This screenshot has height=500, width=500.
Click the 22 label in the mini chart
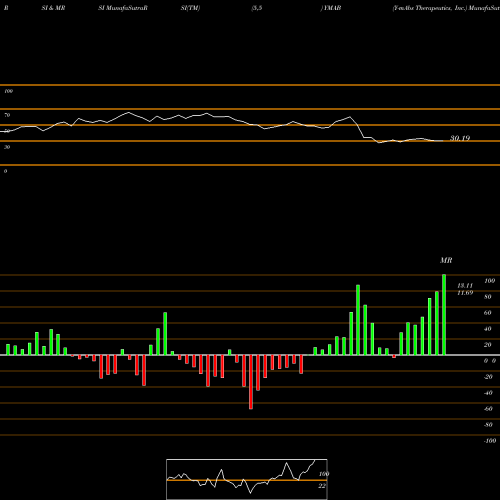click(322, 486)
